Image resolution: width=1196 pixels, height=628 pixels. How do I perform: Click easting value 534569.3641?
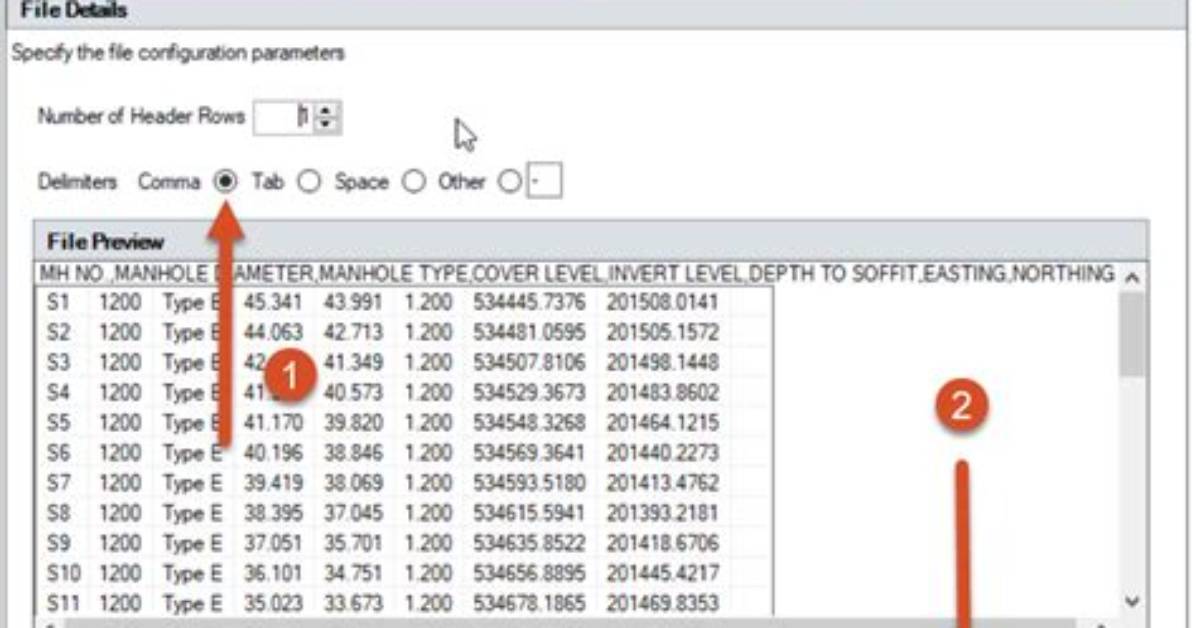[529, 453]
